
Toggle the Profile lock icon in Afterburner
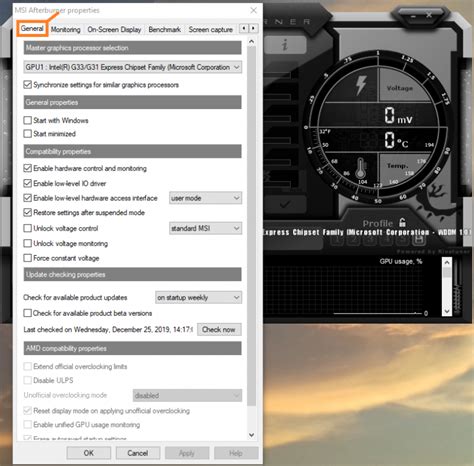click(402, 222)
